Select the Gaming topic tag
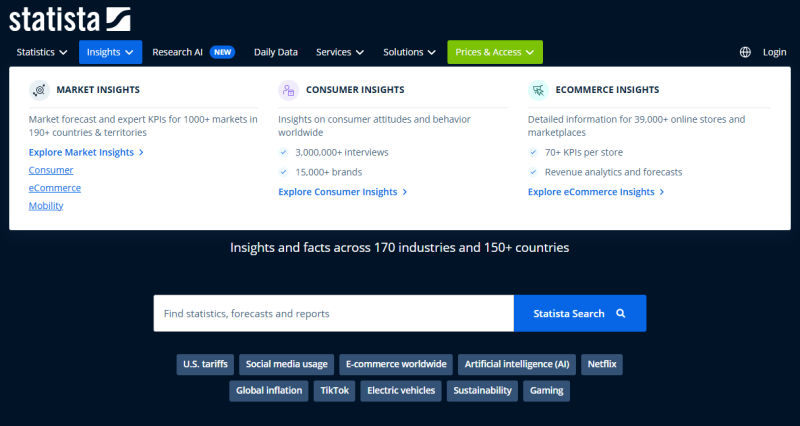The height and width of the screenshot is (426, 800). click(x=546, y=391)
